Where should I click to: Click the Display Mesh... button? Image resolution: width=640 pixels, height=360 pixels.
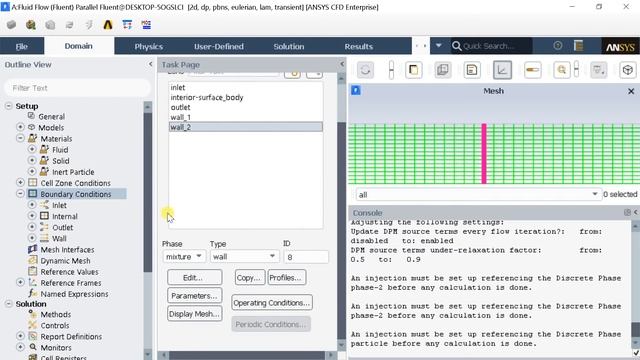(x=195, y=313)
